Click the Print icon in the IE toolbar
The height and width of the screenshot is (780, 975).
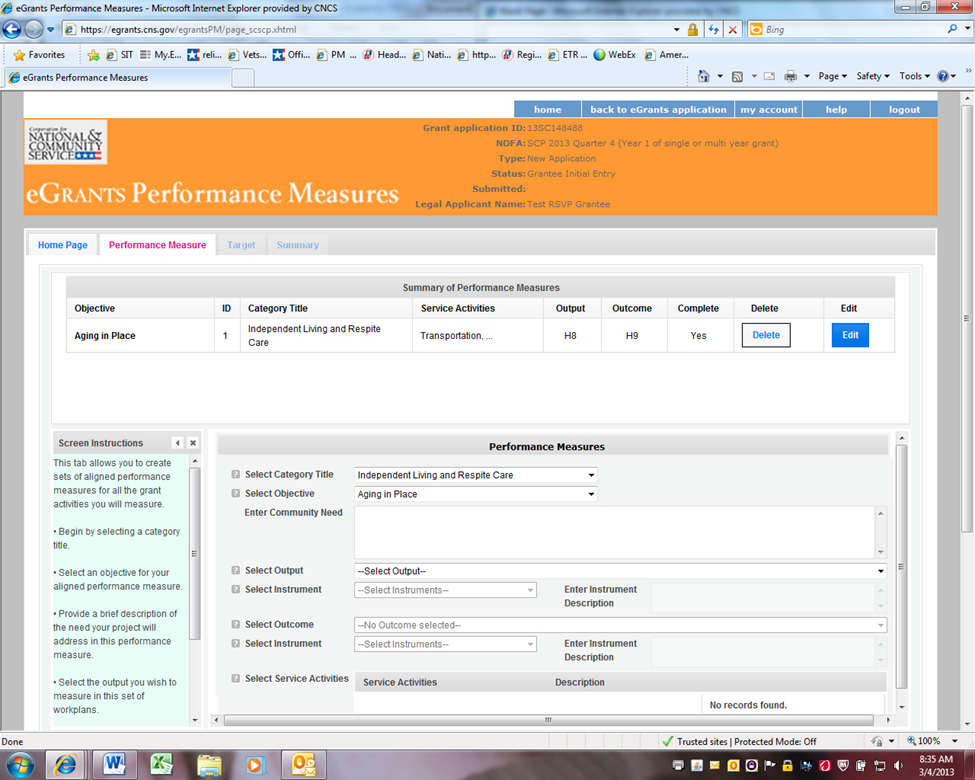click(790, 77)
